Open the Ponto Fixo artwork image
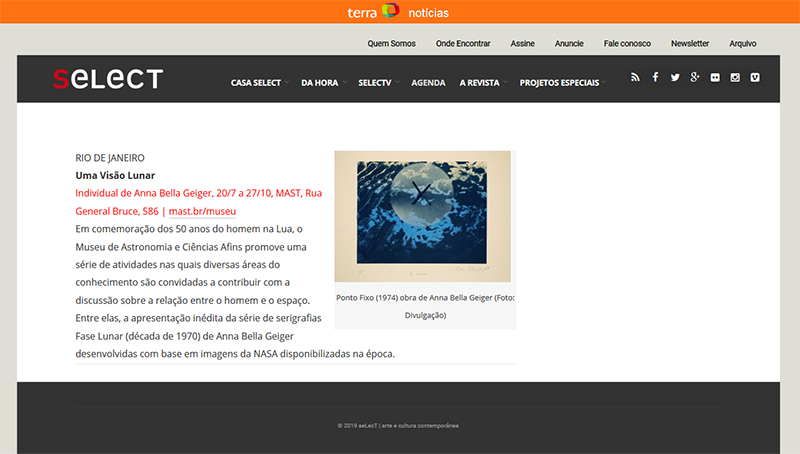 422,216
